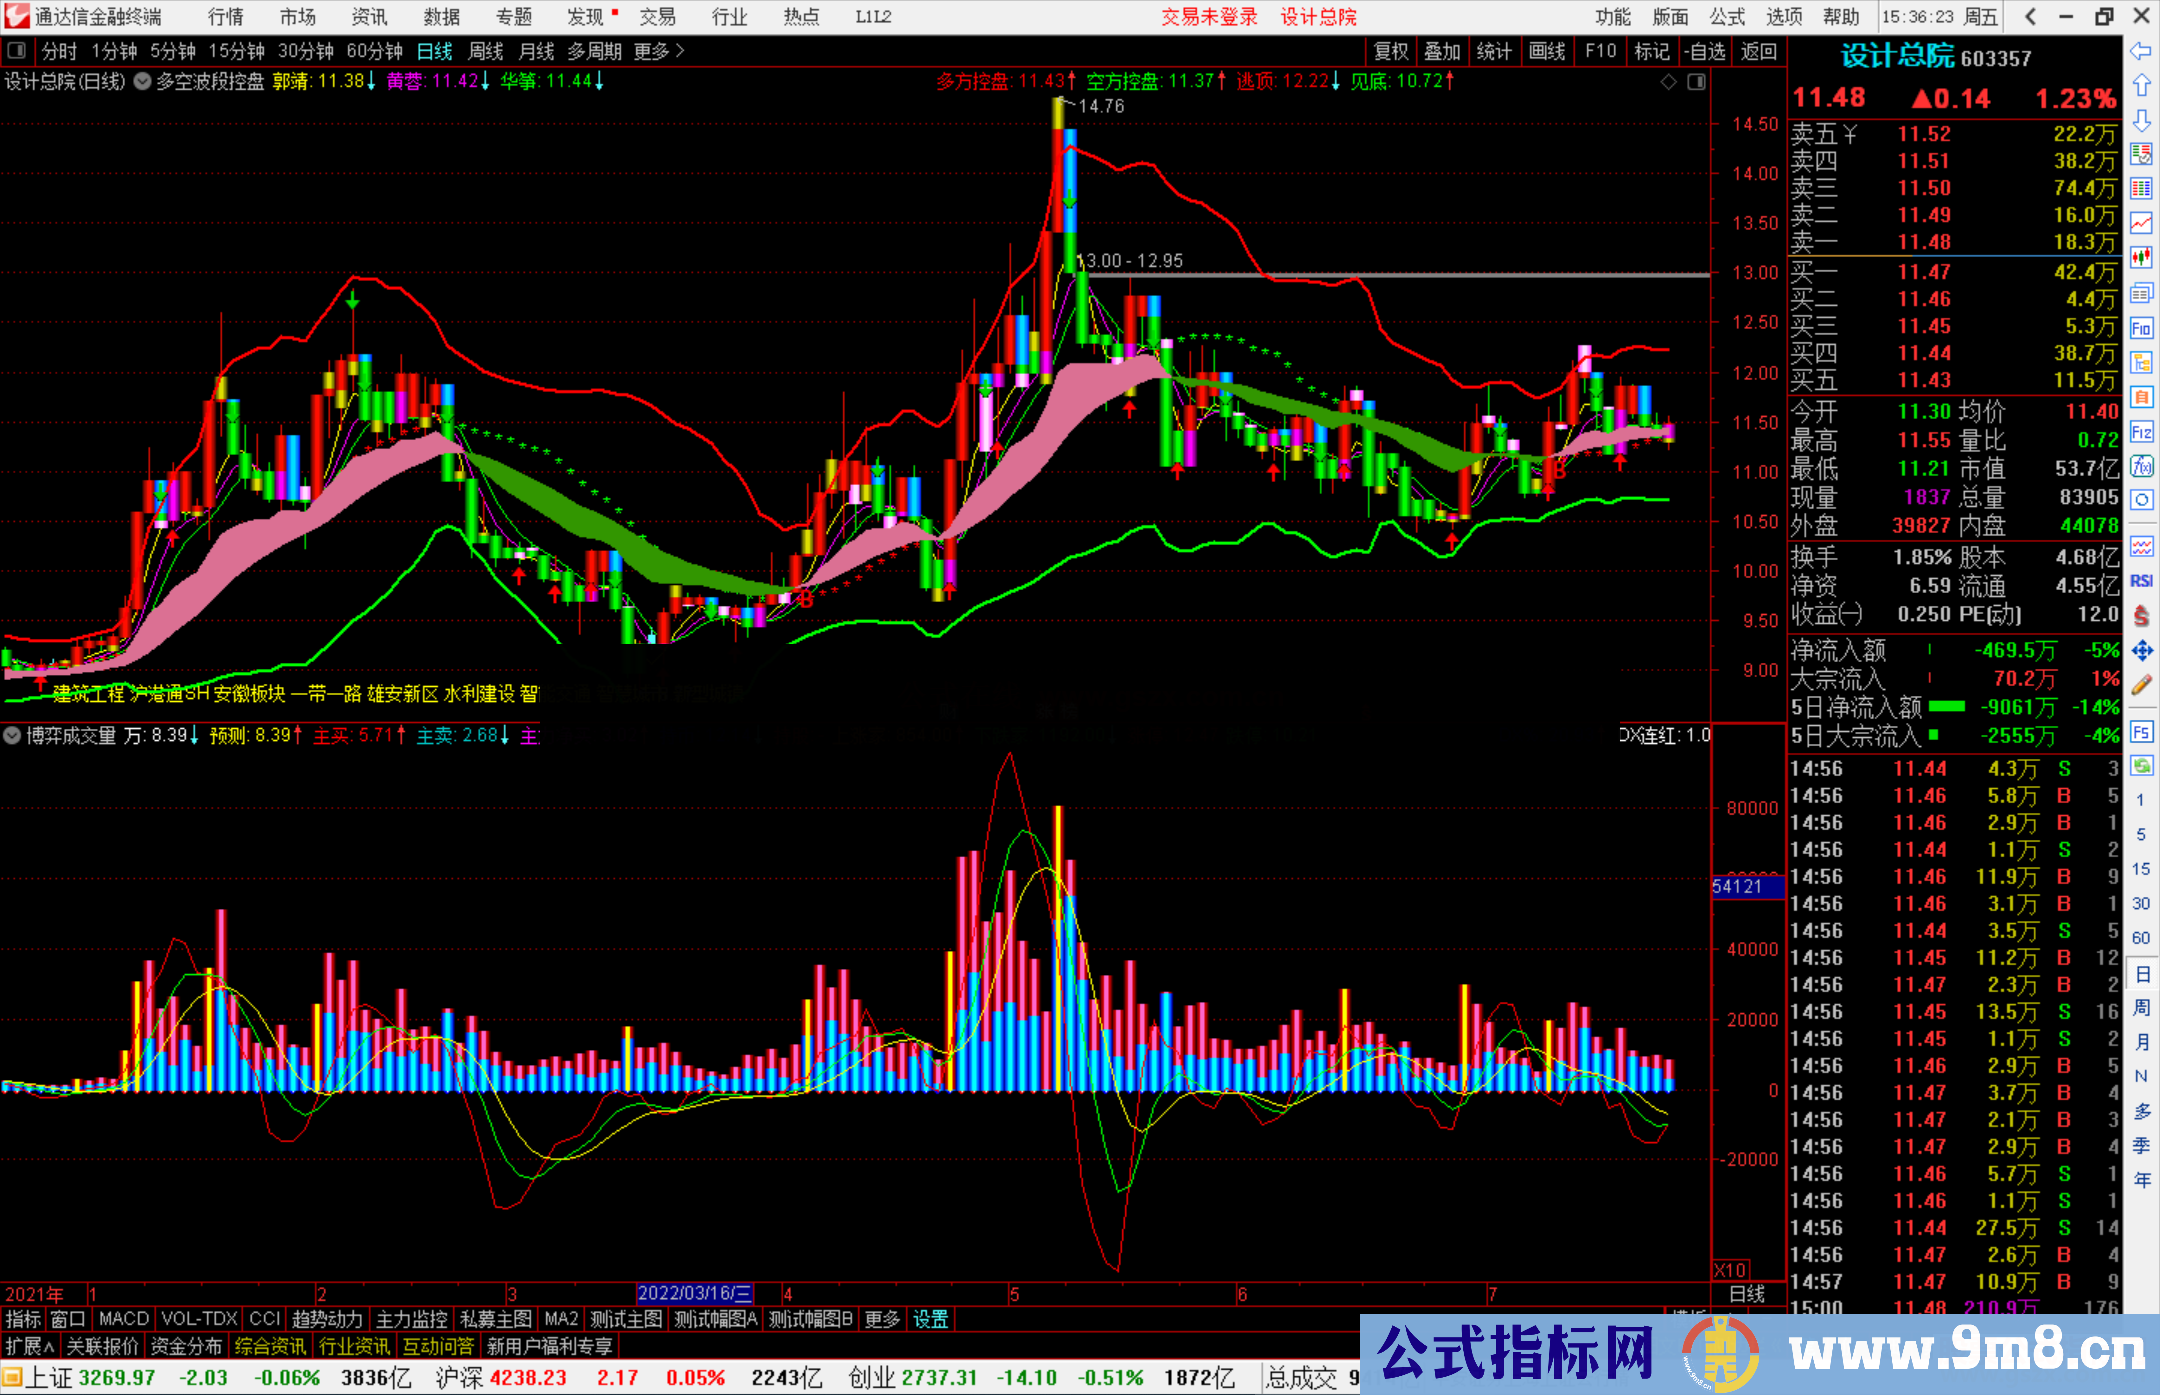The width and height of the screenshot is (2160, 1395).
Task: Expand 更多 timeframe periods list
Action: point(658,51)
